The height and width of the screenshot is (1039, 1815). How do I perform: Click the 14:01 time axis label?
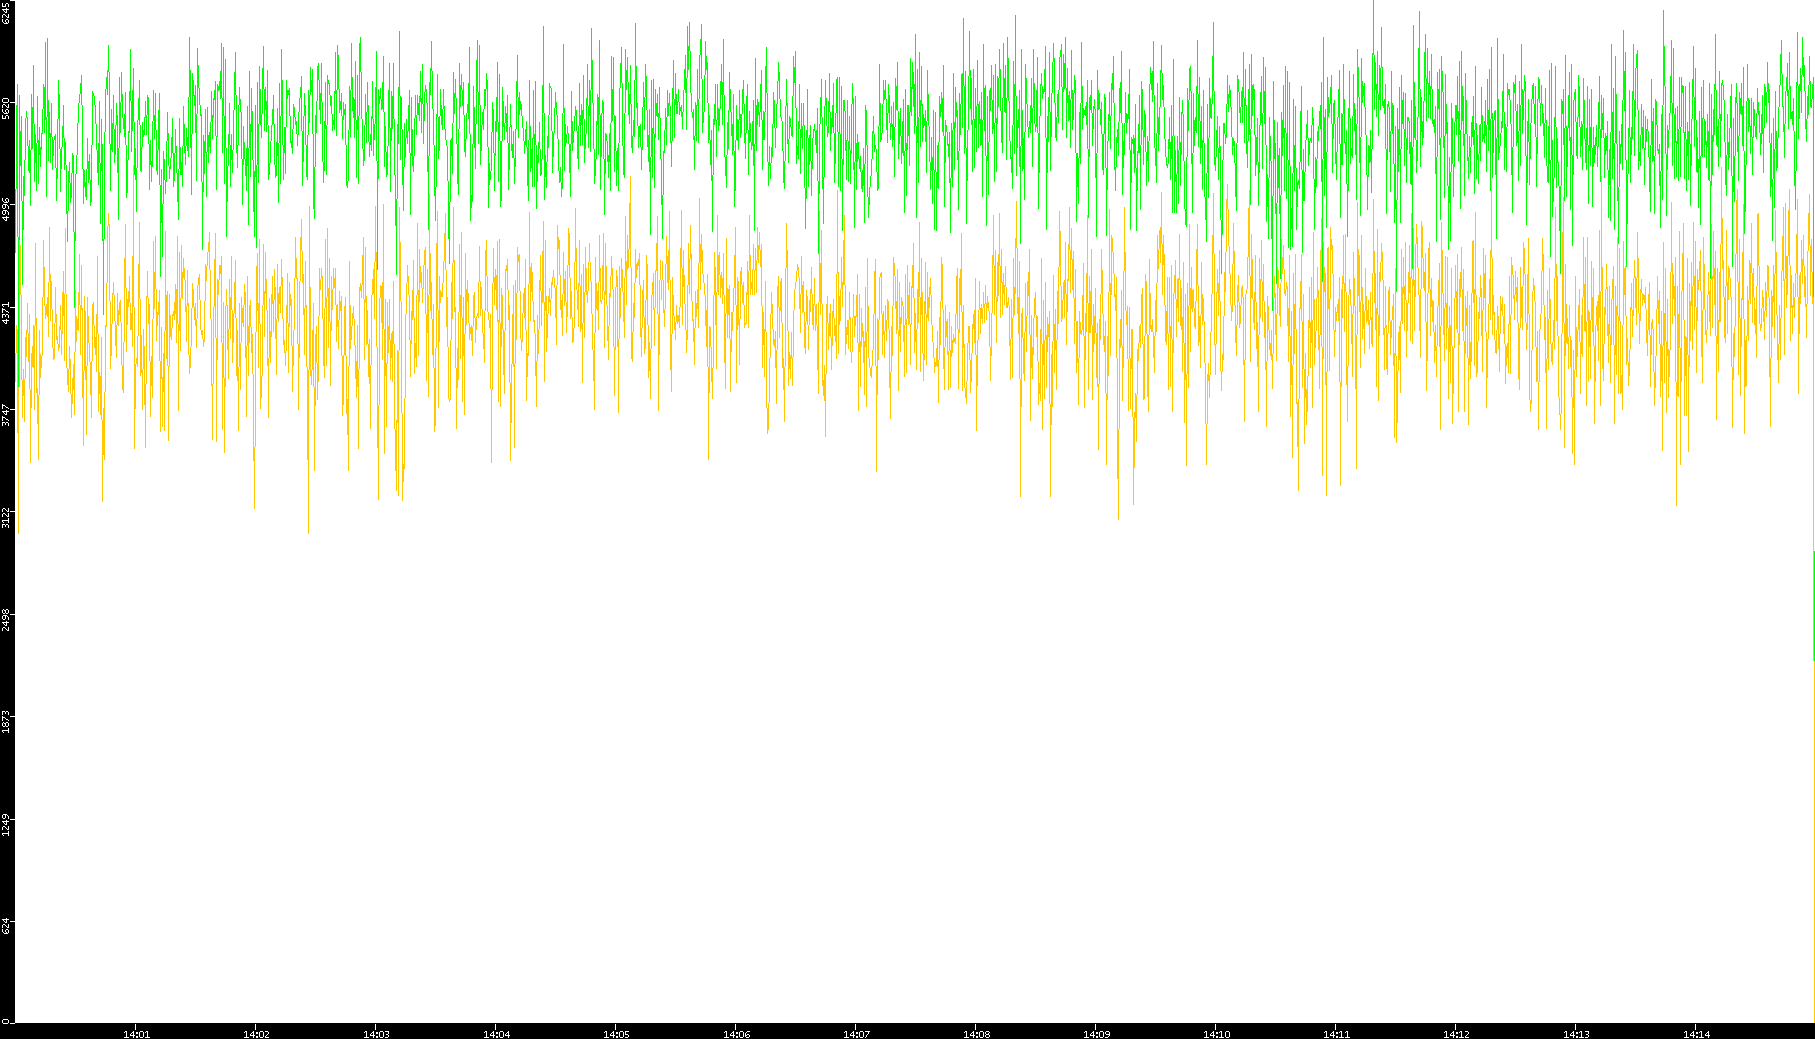[136, 1034]
